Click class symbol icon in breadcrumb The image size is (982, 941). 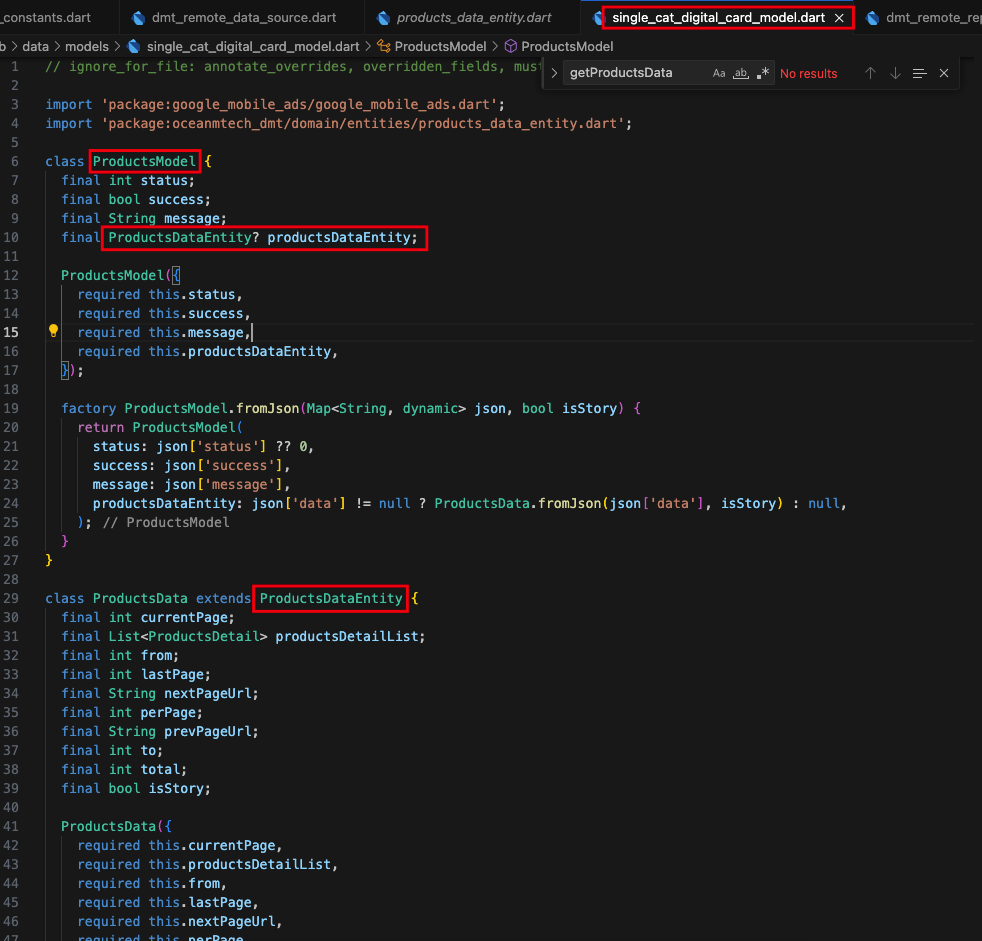(383, 46)
